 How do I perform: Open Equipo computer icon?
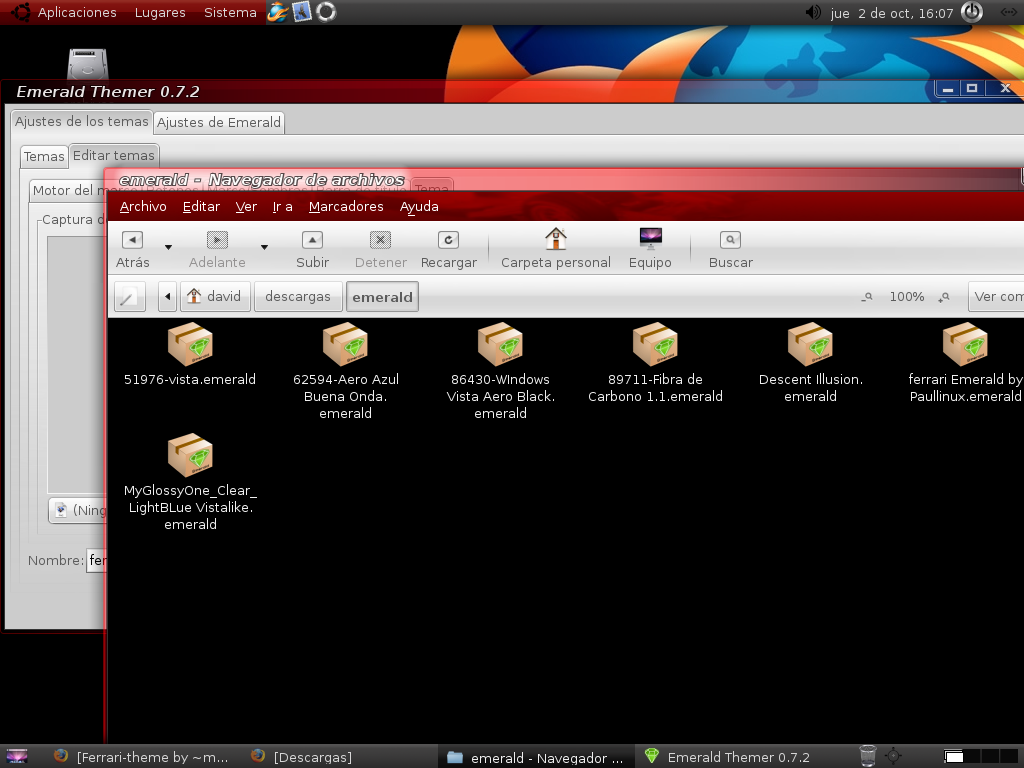[x=650, y=238]
